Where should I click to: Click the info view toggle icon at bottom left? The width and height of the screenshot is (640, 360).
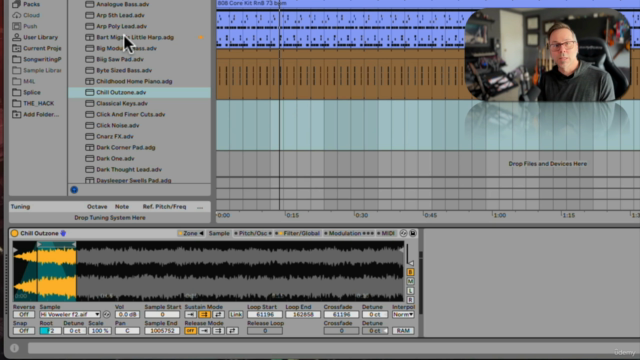coord(15,348)
